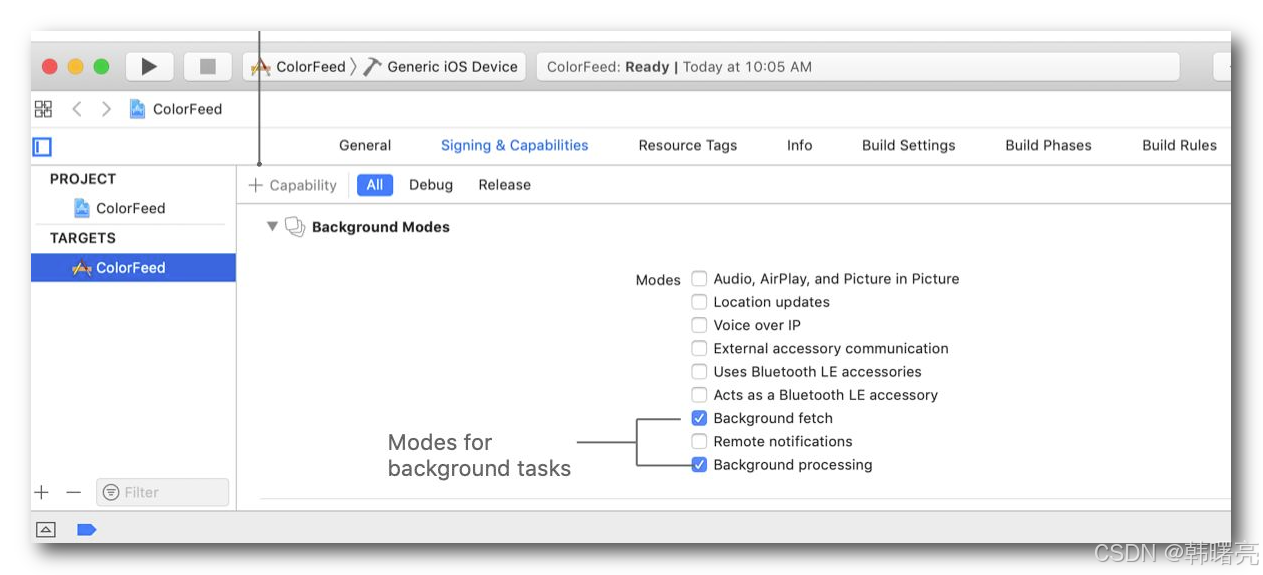Image resolution: width=1263 pixels, height=575 pixels.
Task: Add a new Capability
Action: (293, 185)
